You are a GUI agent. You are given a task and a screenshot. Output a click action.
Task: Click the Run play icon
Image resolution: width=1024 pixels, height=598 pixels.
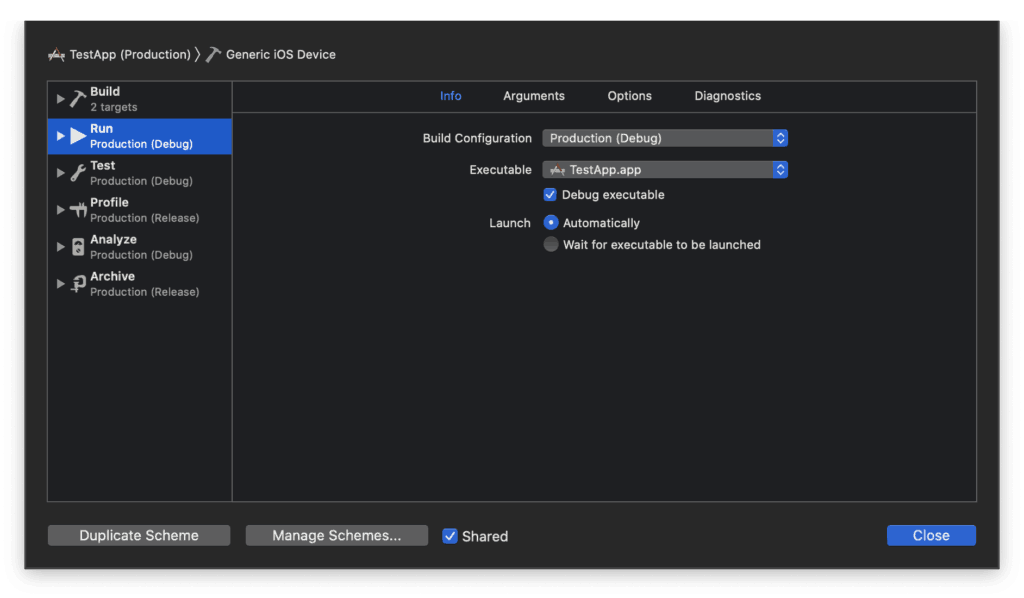tap(78, 136)
